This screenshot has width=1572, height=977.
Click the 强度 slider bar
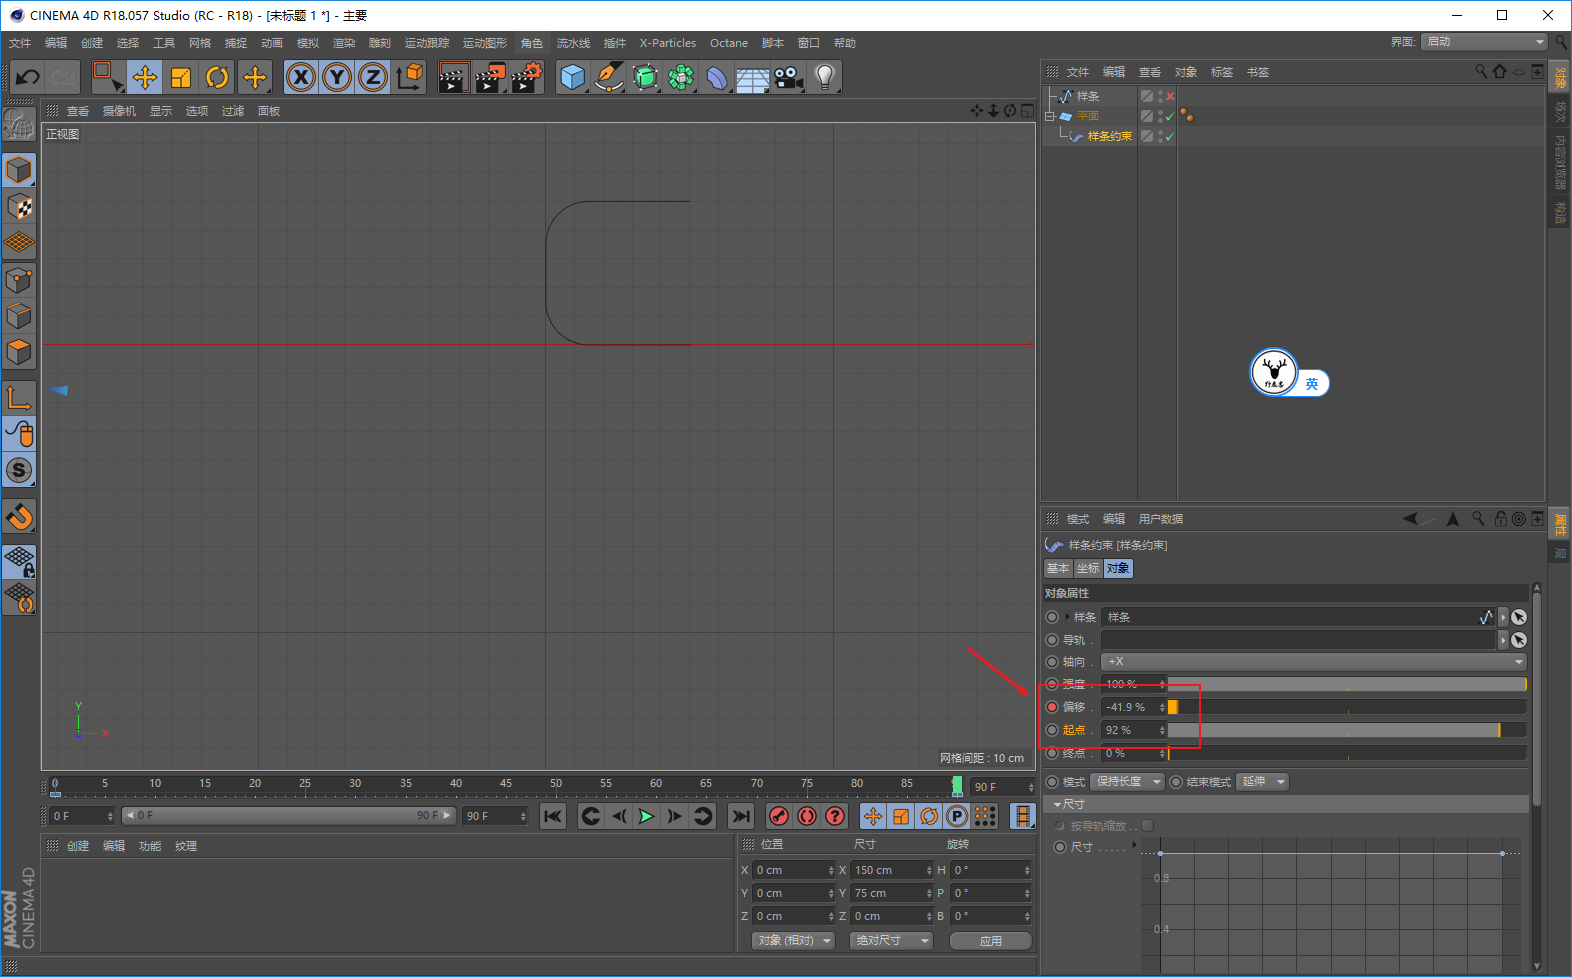[1347, 684]
